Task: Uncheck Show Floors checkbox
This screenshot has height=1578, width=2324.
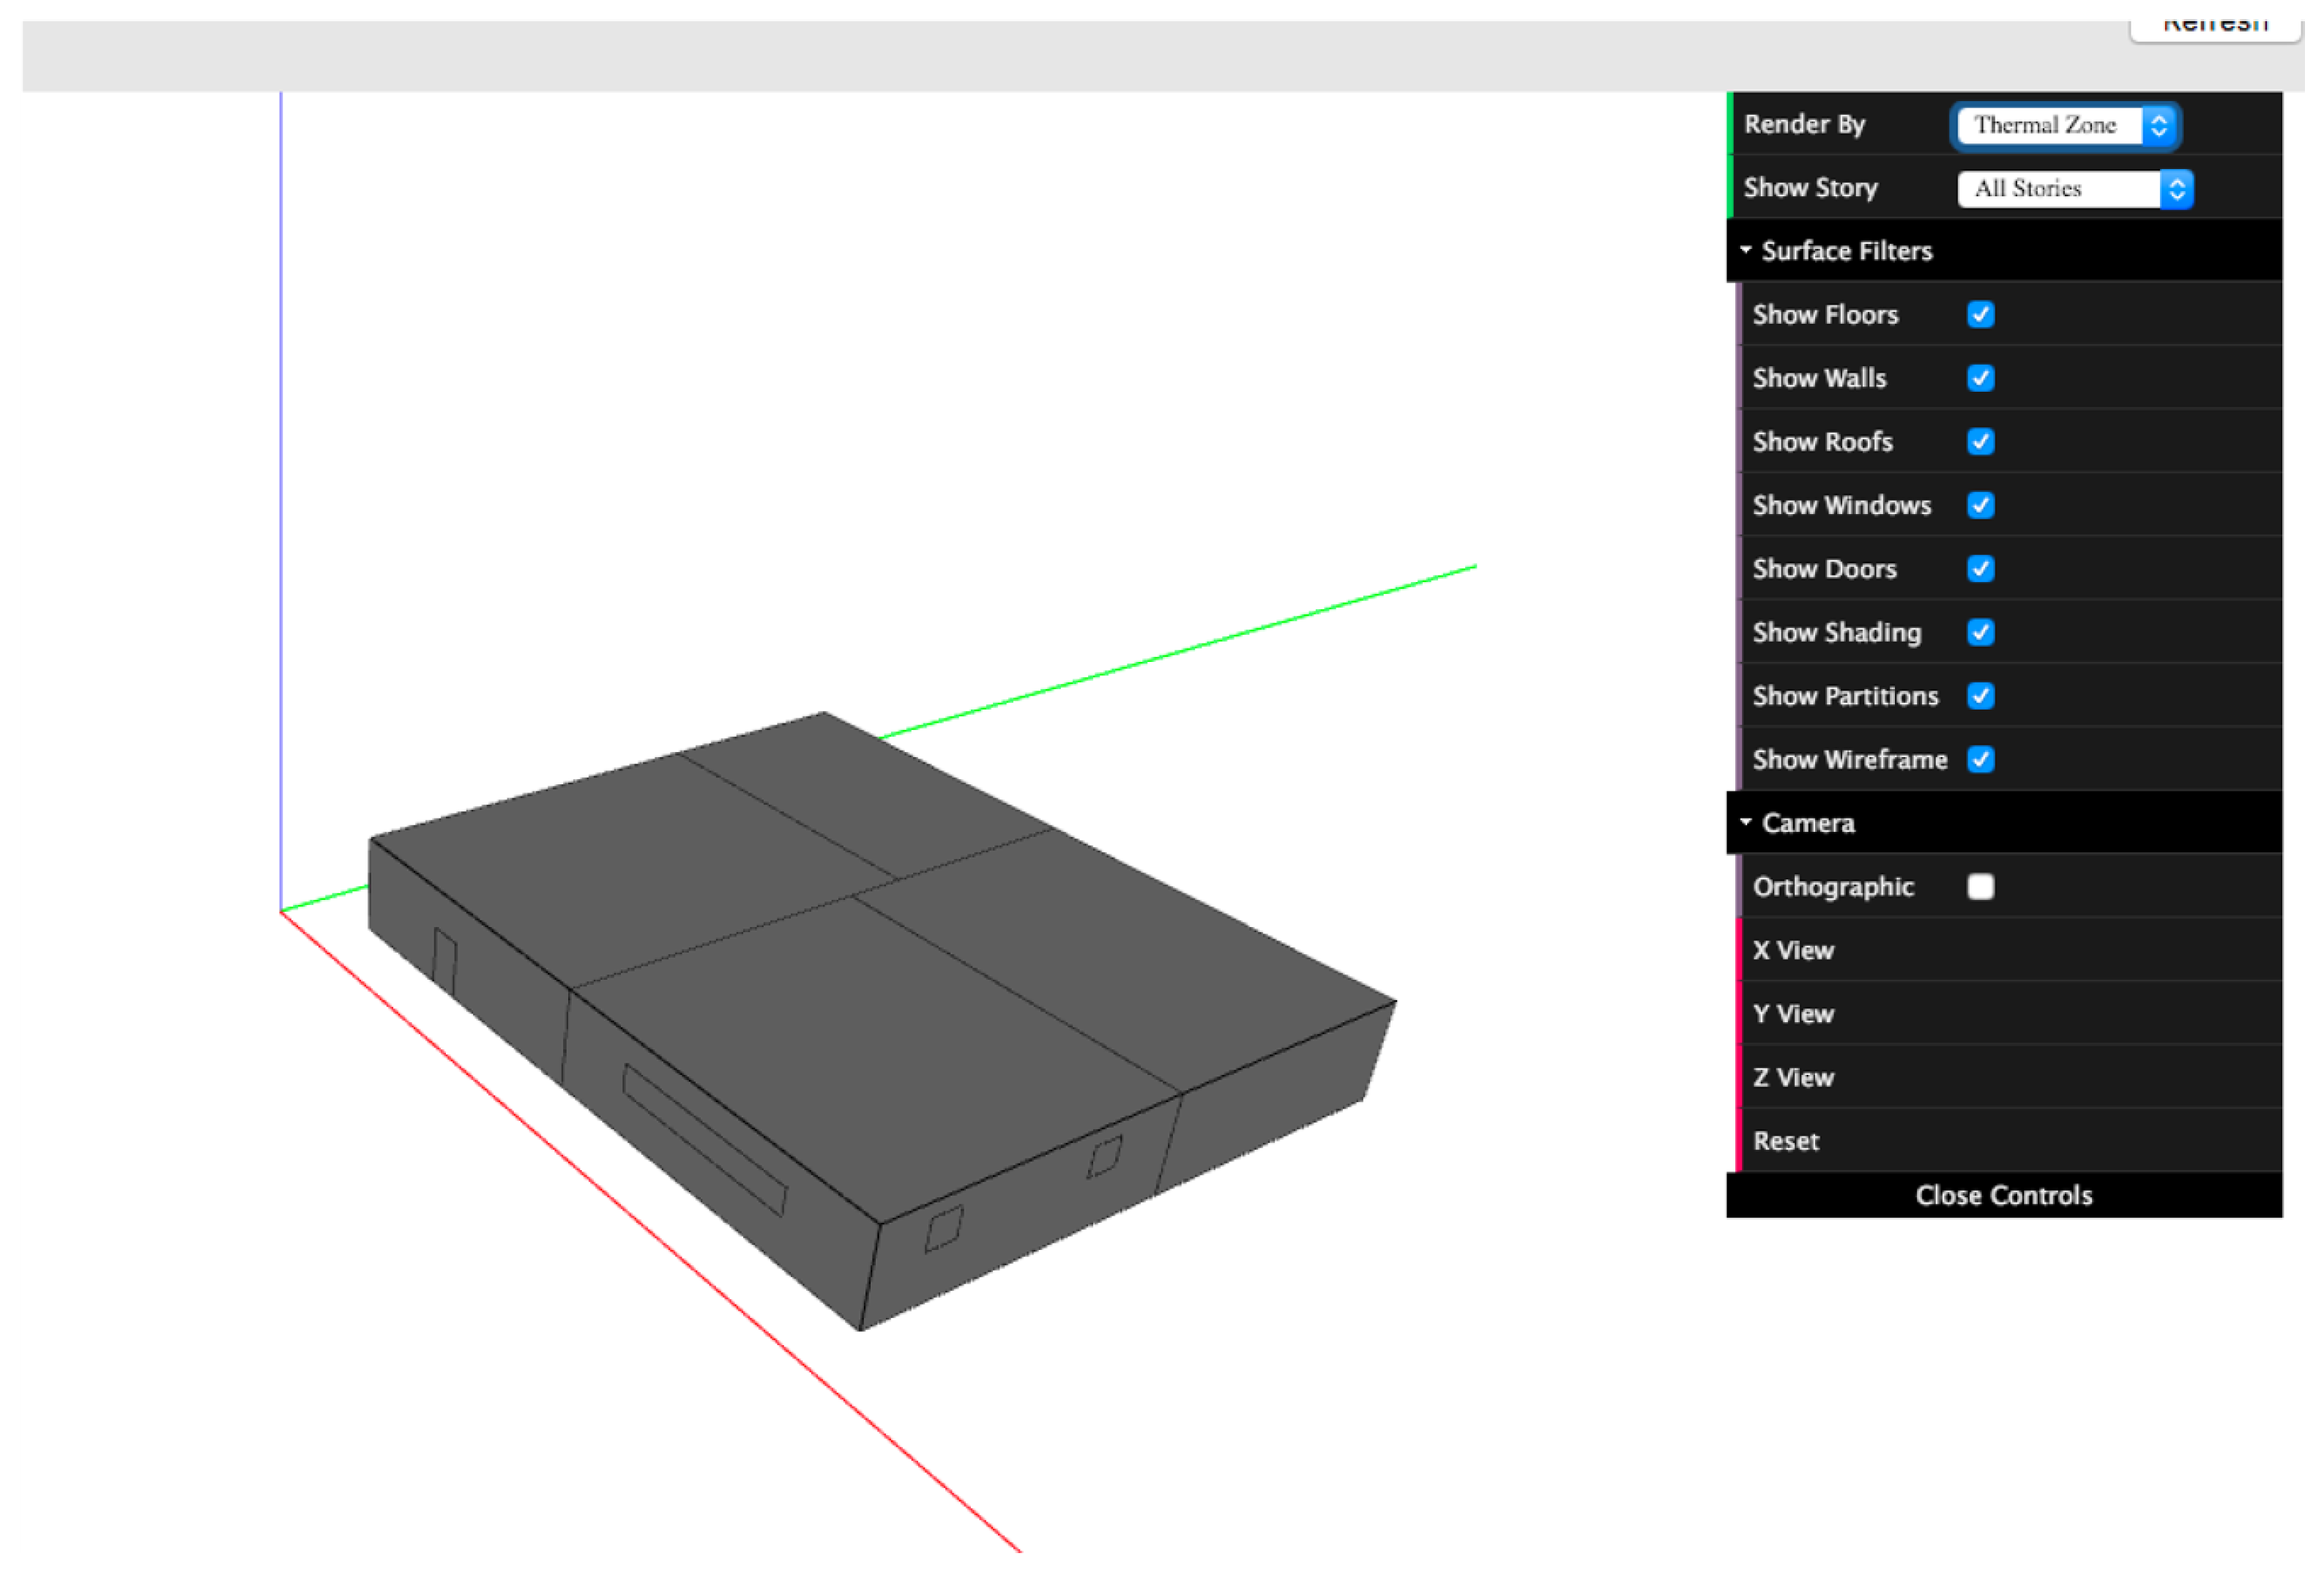Action: 1980,316
